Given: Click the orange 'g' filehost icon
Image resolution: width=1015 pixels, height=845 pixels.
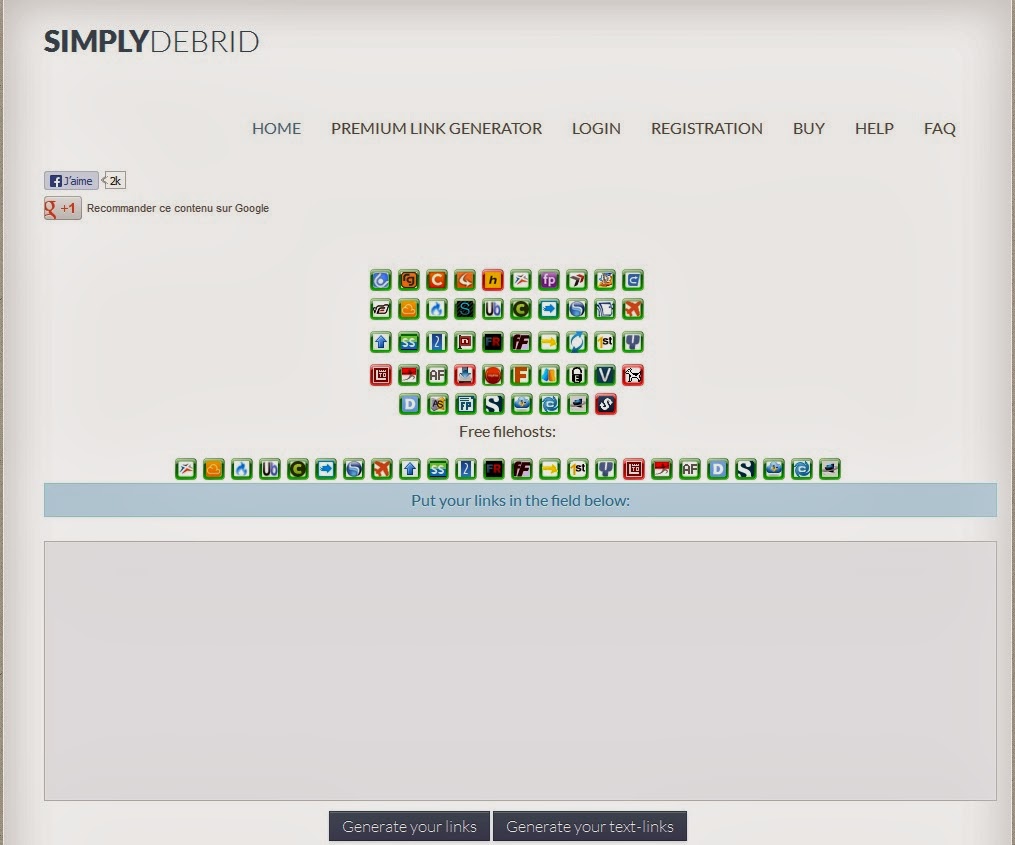Looking at the screenshot, I should click(x=408, y=280).
